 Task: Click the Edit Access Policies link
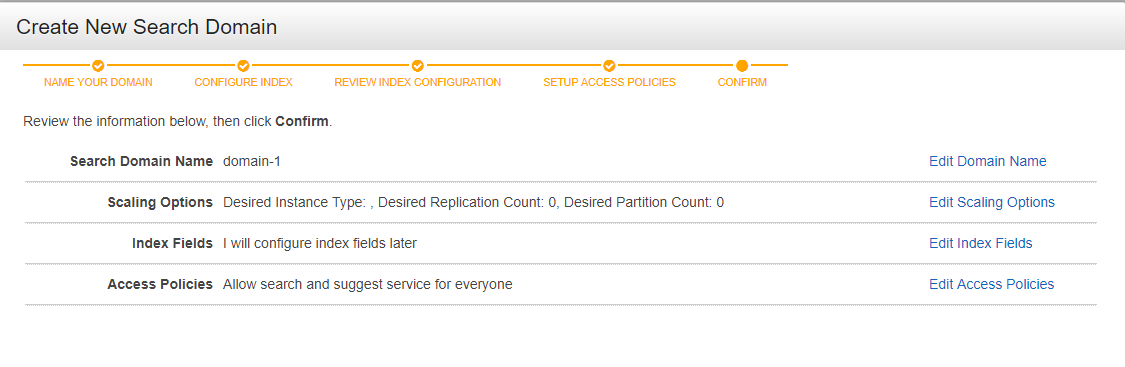coord(992,285)
